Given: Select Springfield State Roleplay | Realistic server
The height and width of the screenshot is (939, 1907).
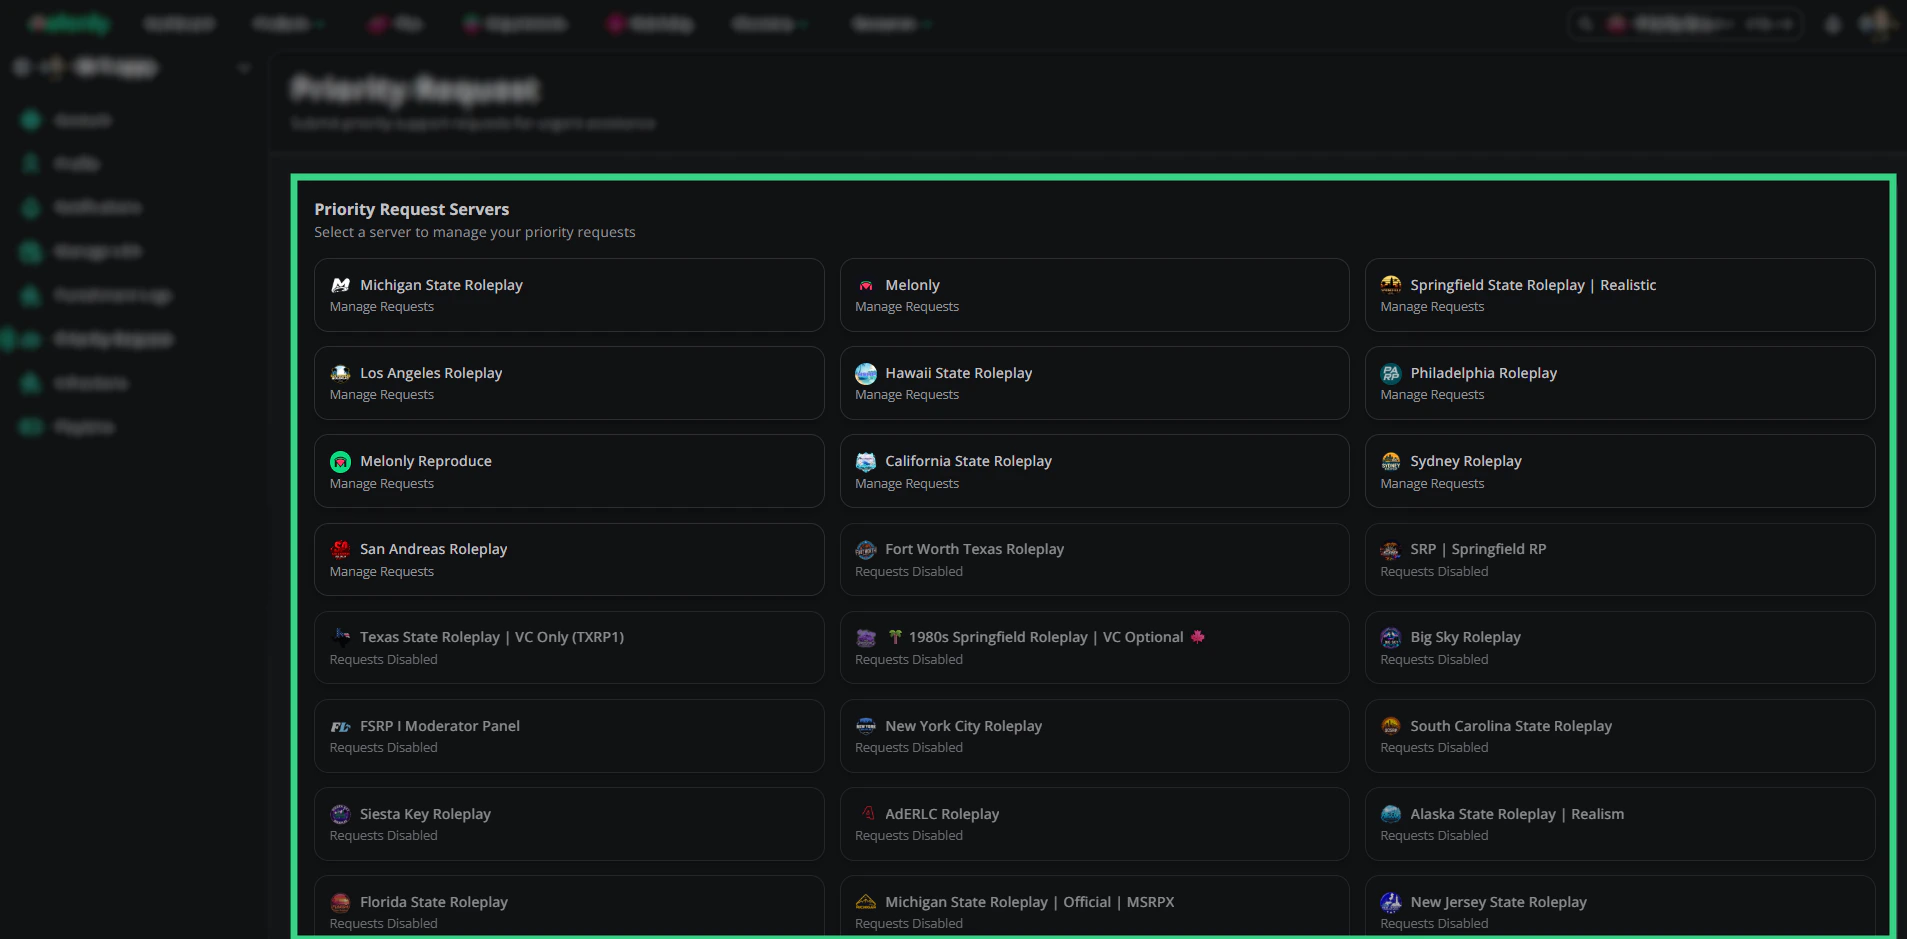Looking at the screenshot, I should click(x=1620, y=295).
